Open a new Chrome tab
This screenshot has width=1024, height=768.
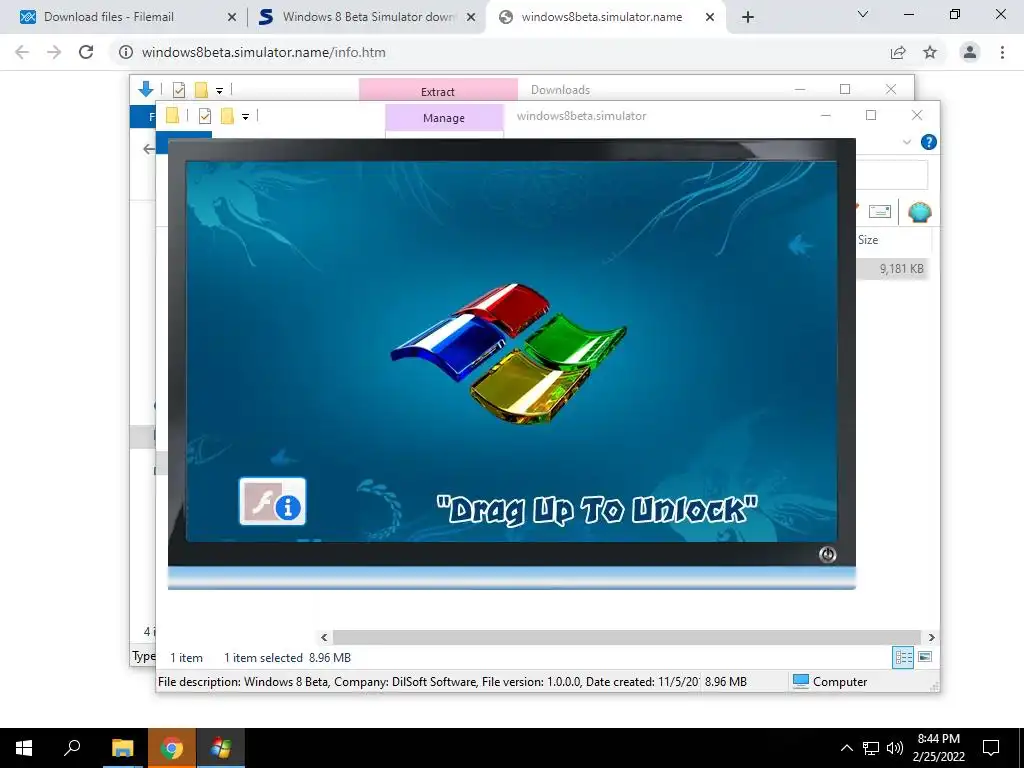(x=748, y=18)
